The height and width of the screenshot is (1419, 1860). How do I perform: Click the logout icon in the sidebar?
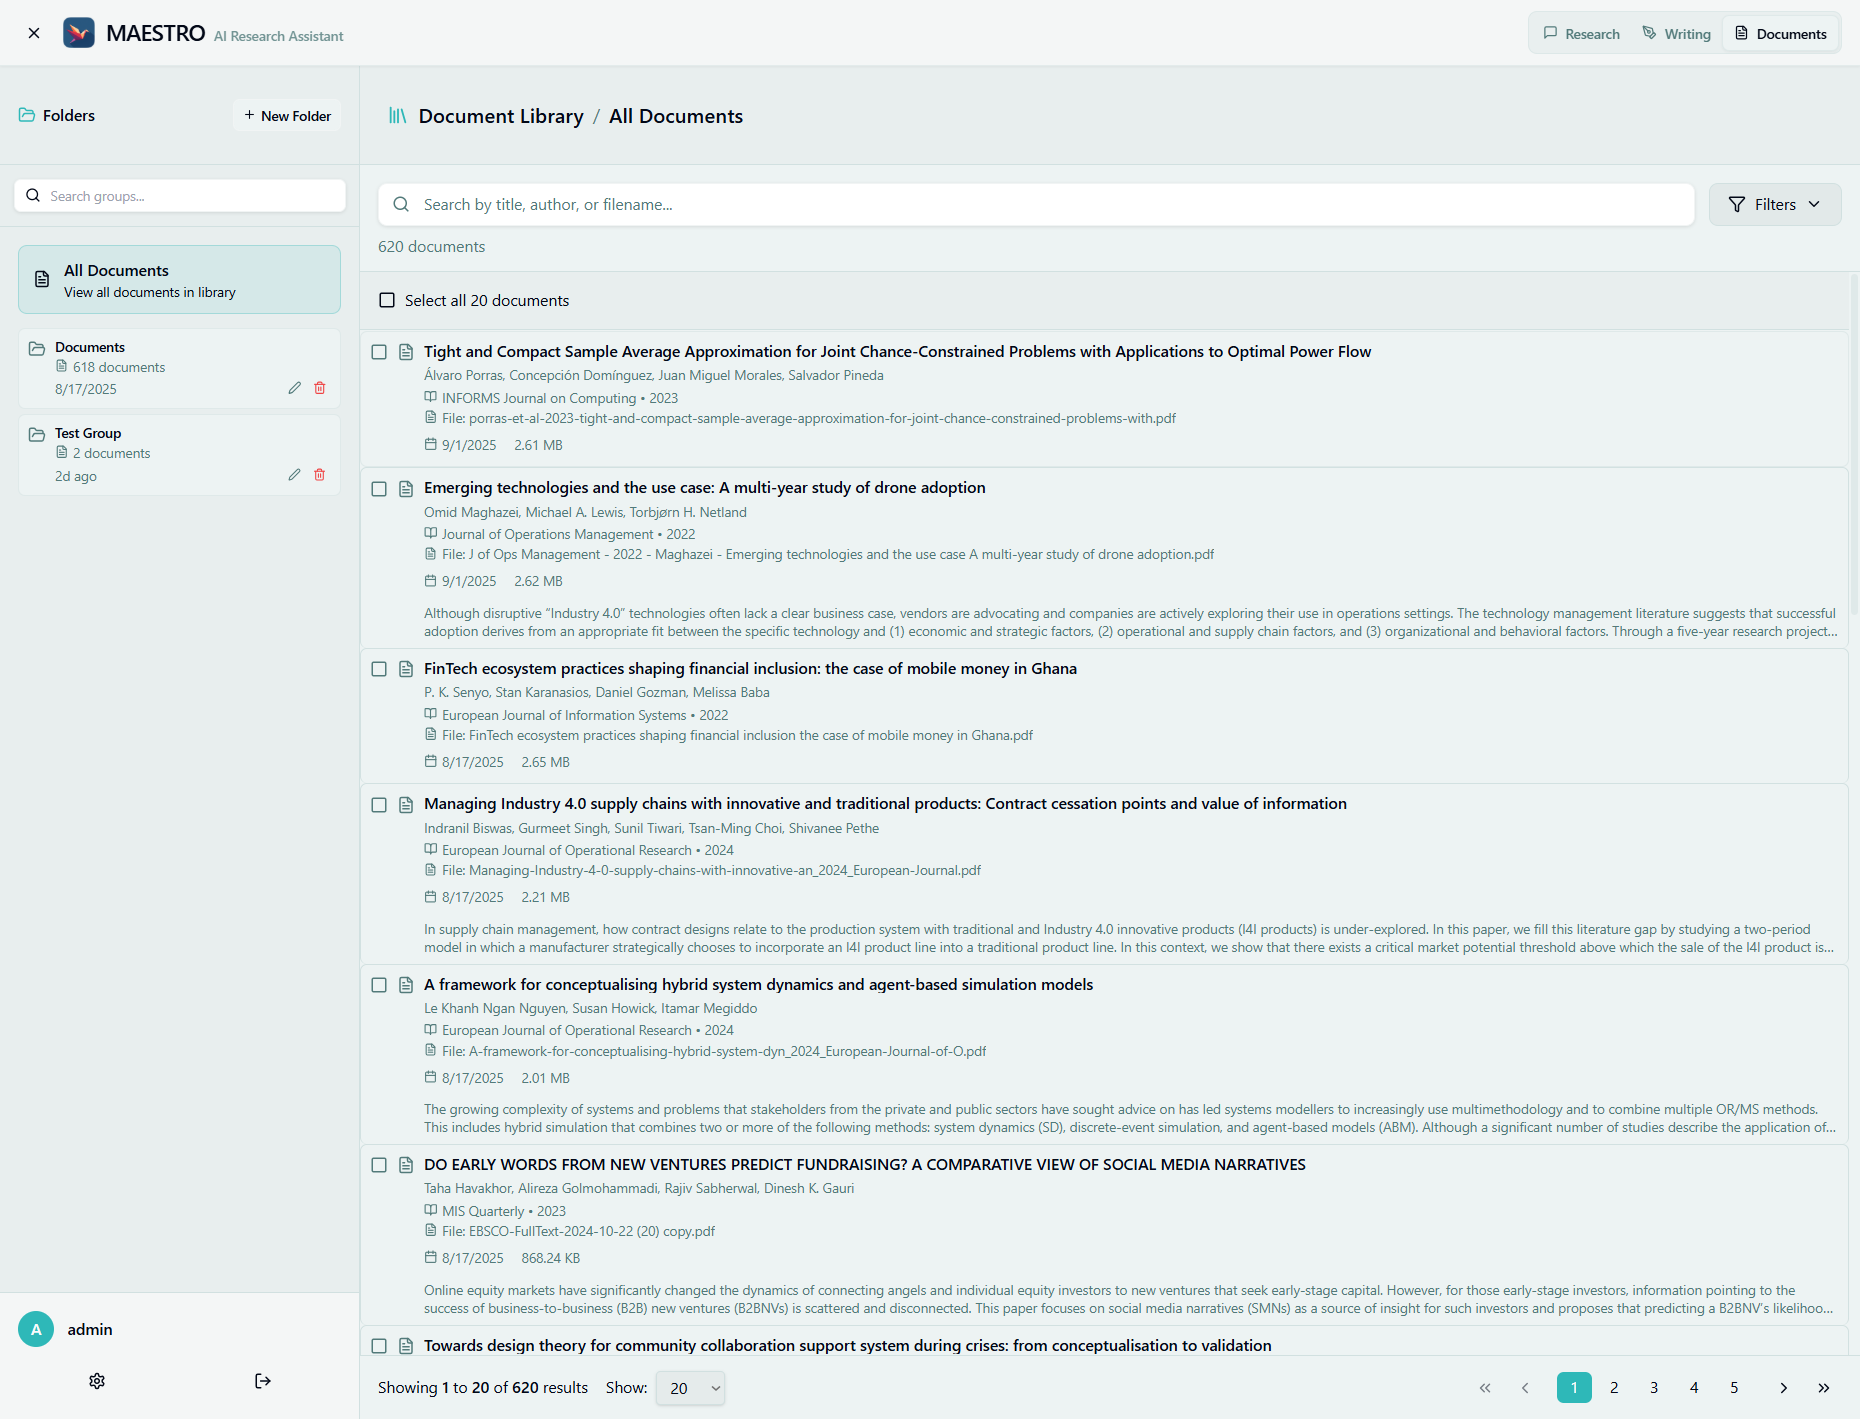[262, 1381]
